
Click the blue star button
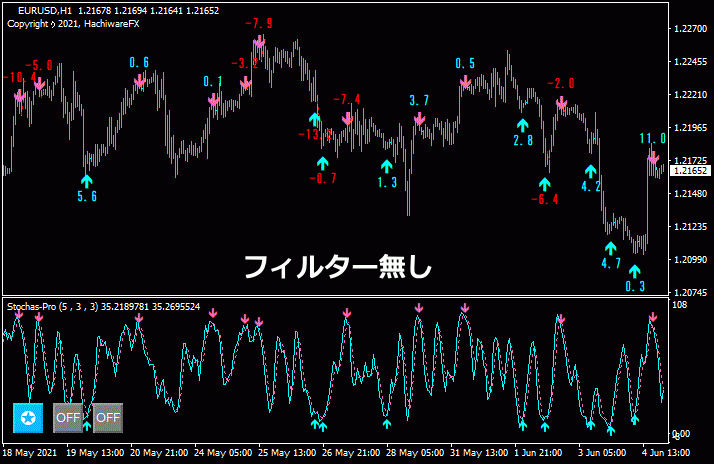pos(28,417)
